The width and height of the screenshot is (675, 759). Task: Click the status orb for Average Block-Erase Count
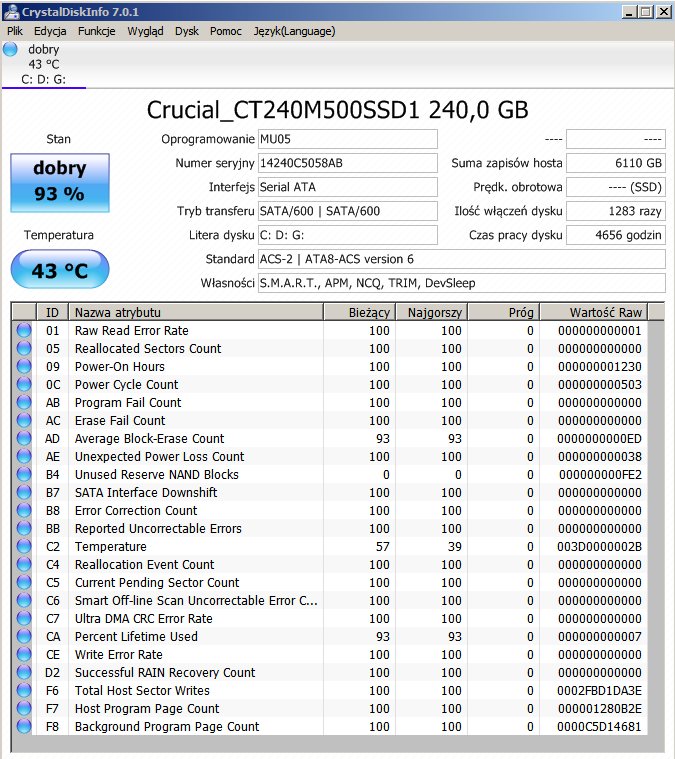click(x=24, y=438)
